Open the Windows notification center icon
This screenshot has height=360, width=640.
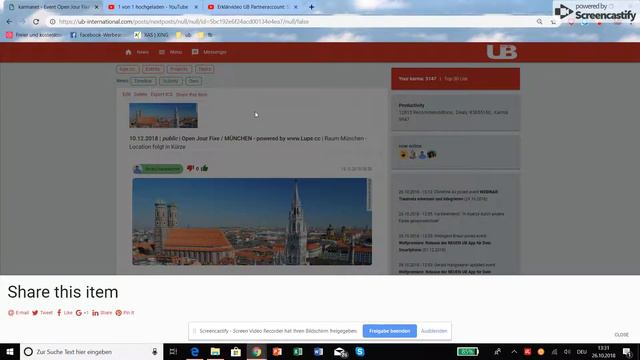point(628,351)
